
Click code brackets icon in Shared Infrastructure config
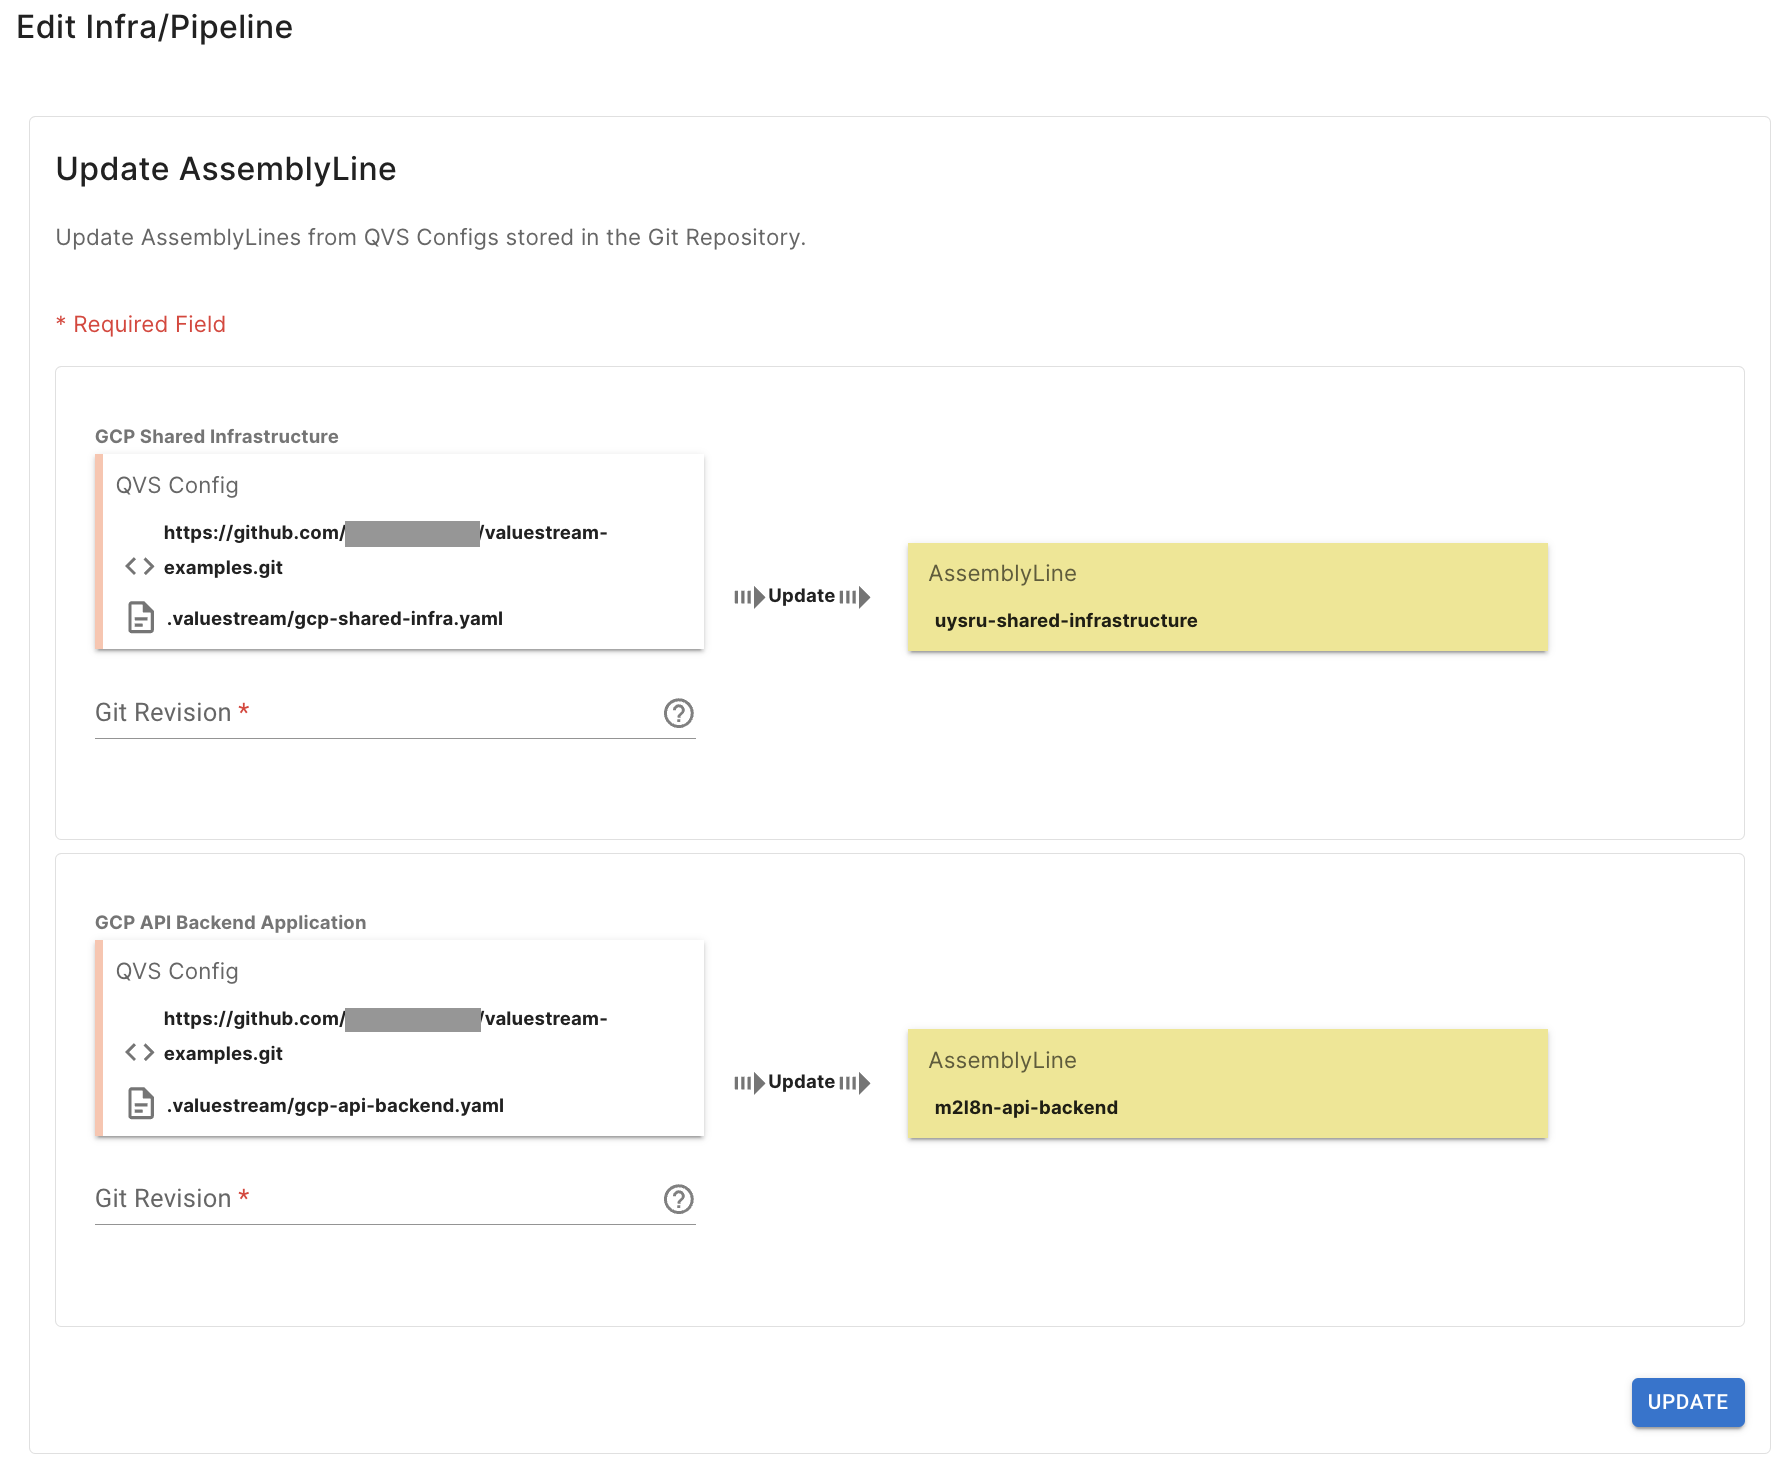(x=140, y=567)
